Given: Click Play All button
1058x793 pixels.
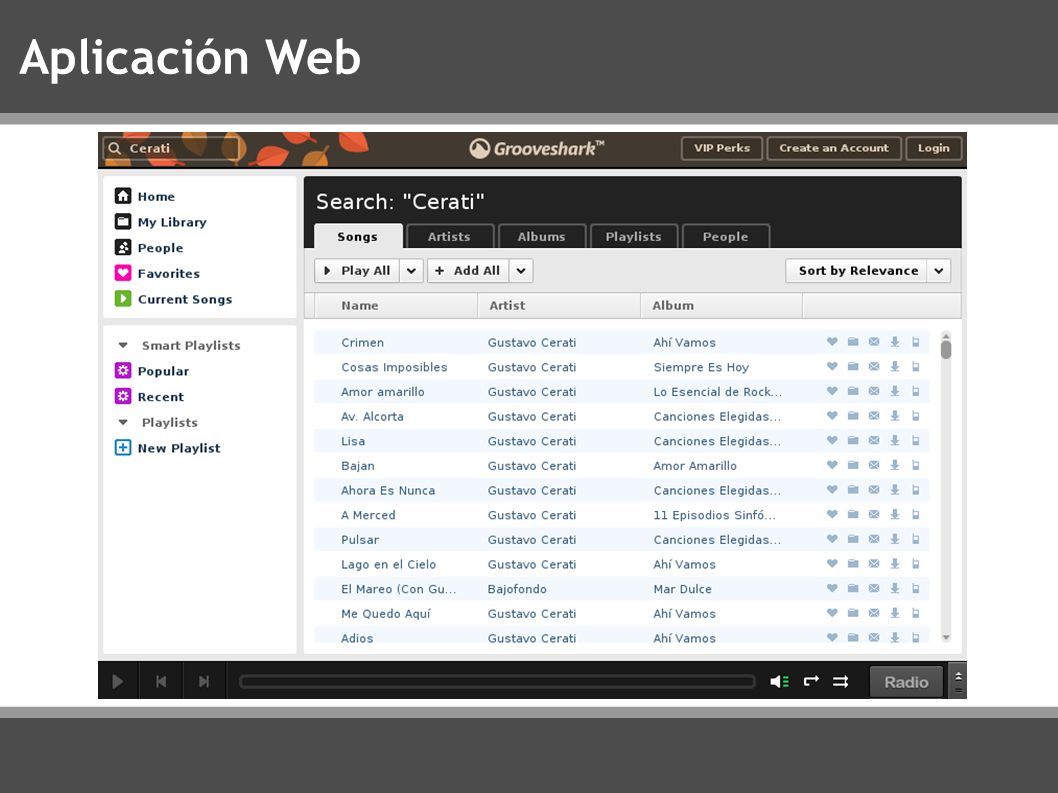Looking at the screenshot, I should pyautogui.click(x=358, y=271).
